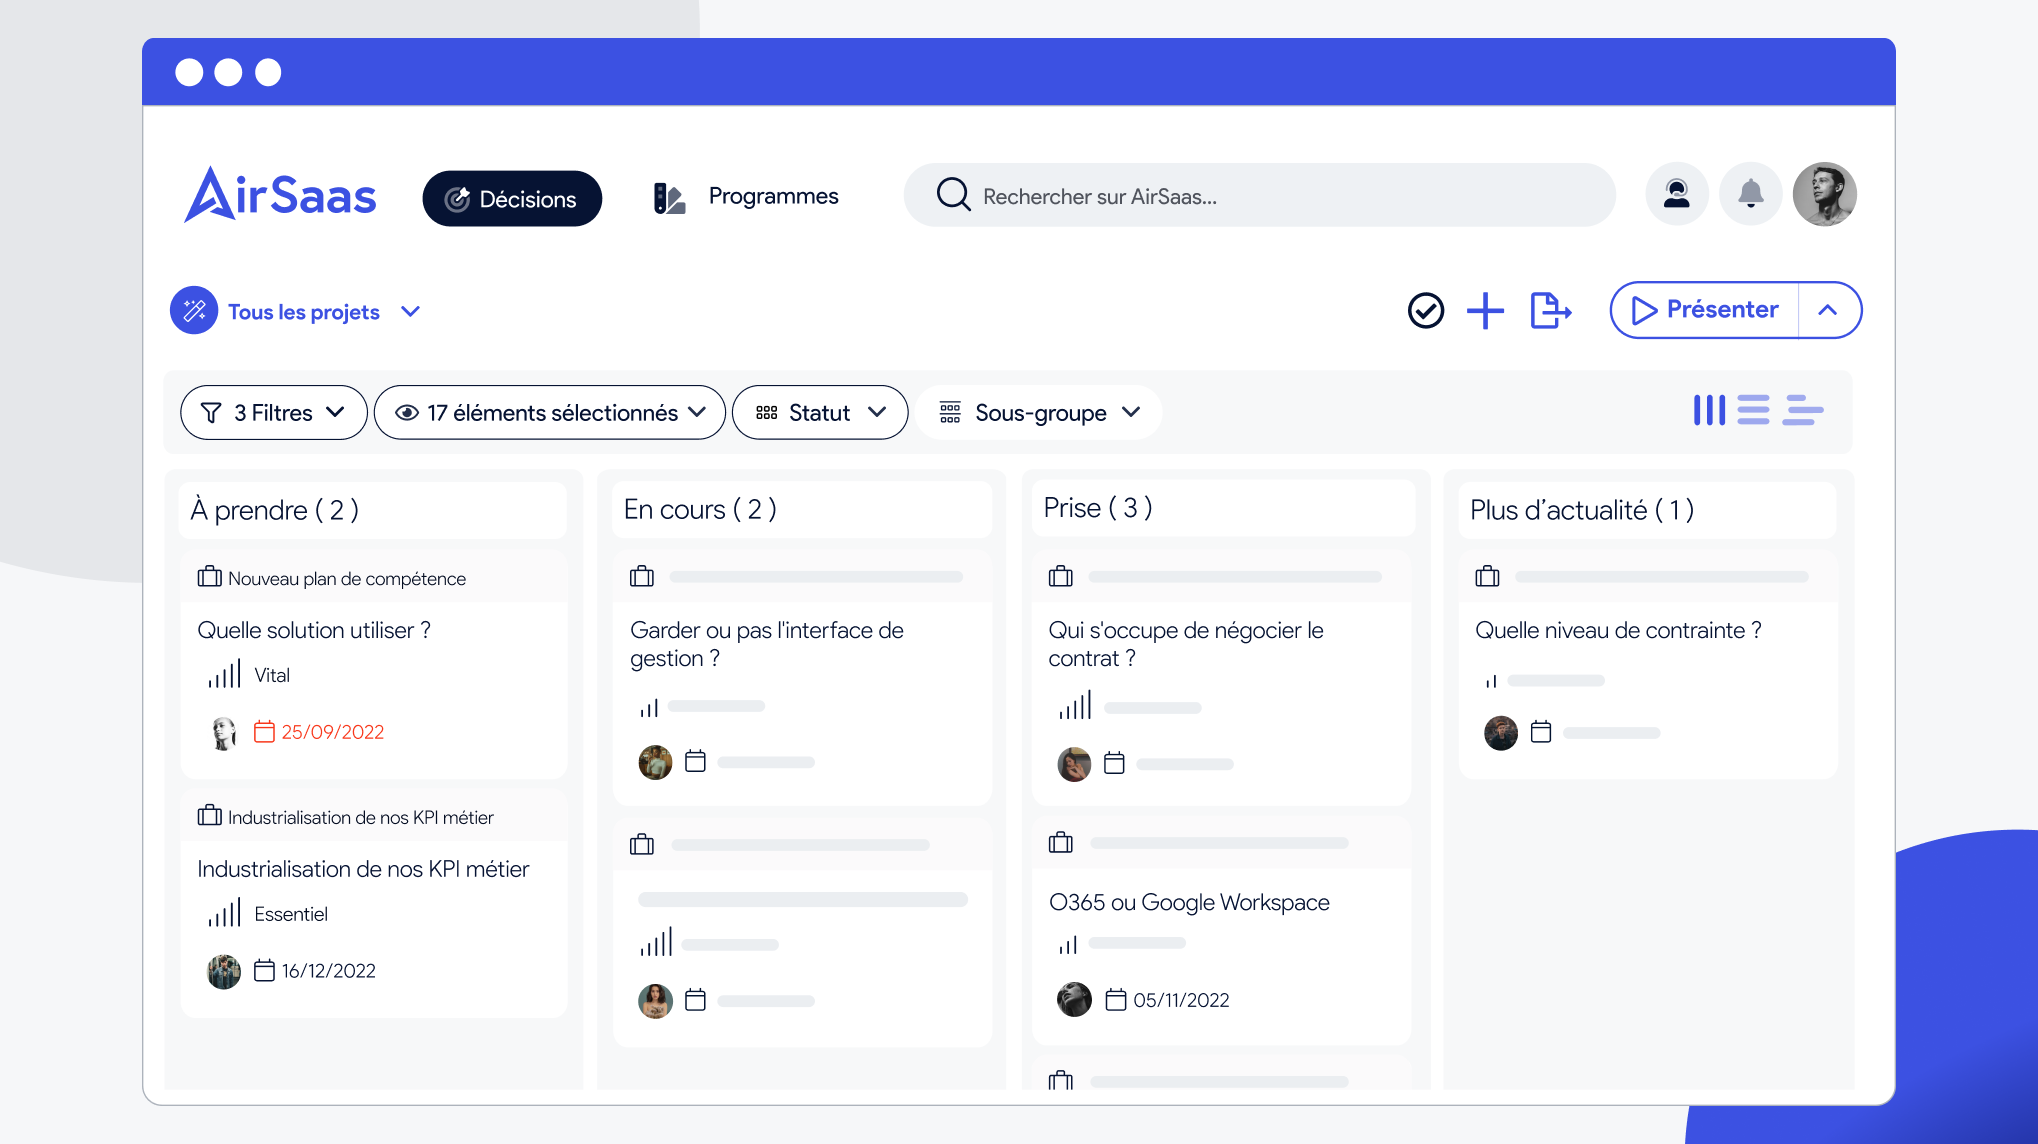This screenshot has height=1144, width=2038.
Task: Click briefcase icon above Qui s'occupe card
Action: pos(1060,577)
